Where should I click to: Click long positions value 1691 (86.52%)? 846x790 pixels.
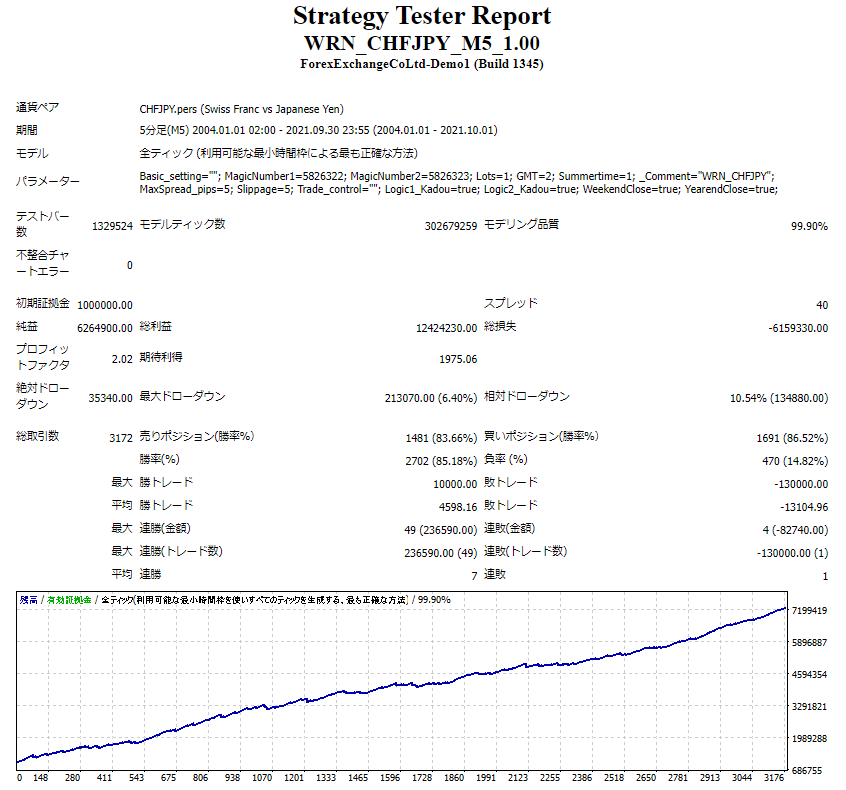(792, 438)
